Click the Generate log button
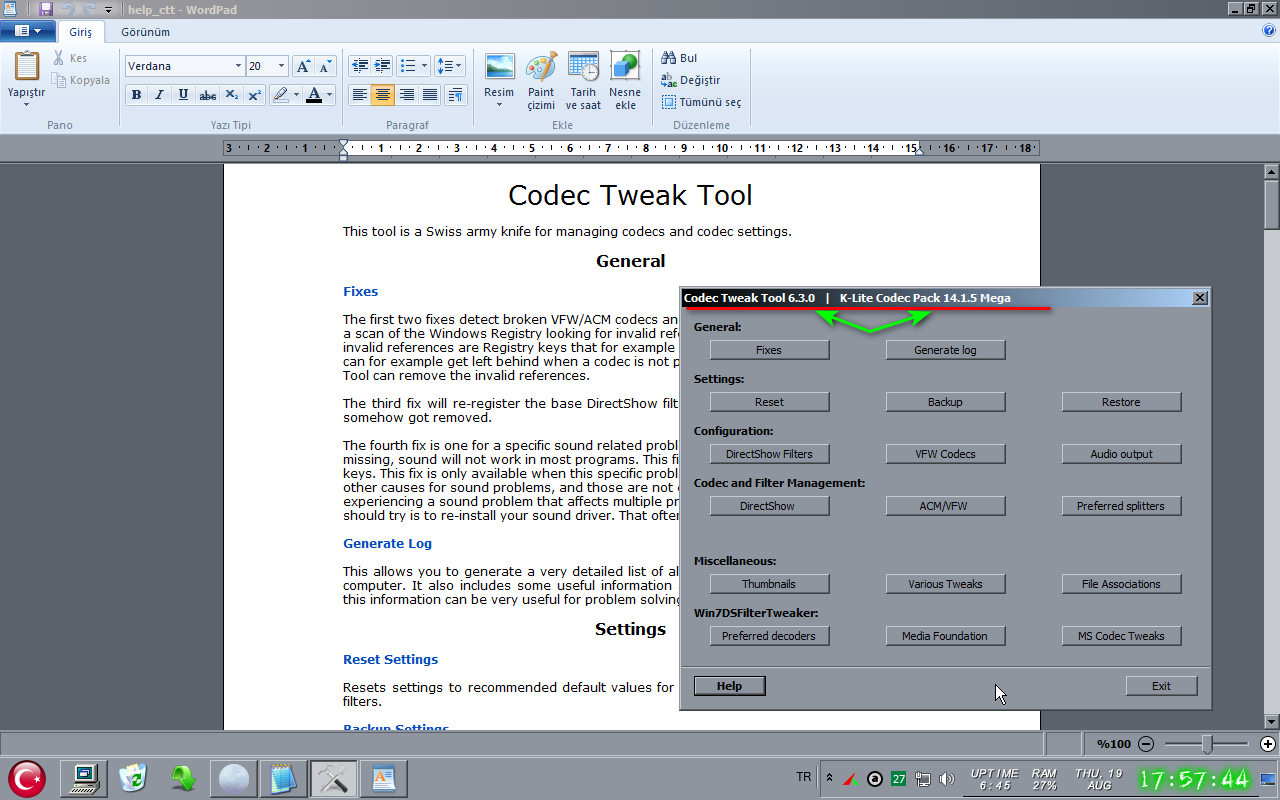Viewport: 1280px width, 800px height. pos(945,350)
